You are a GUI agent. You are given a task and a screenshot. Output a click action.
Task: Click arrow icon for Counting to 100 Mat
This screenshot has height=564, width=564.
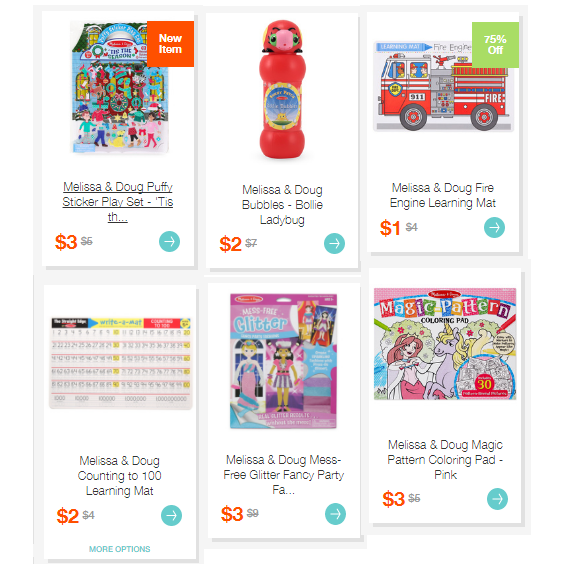(171, 515)
